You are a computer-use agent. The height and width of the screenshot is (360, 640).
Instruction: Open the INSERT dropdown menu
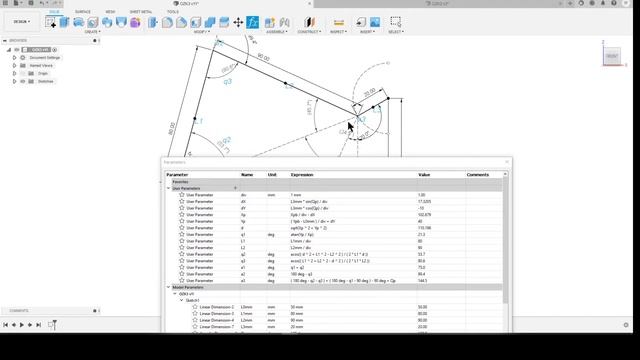pyautogui.click(x=367, y=32)
